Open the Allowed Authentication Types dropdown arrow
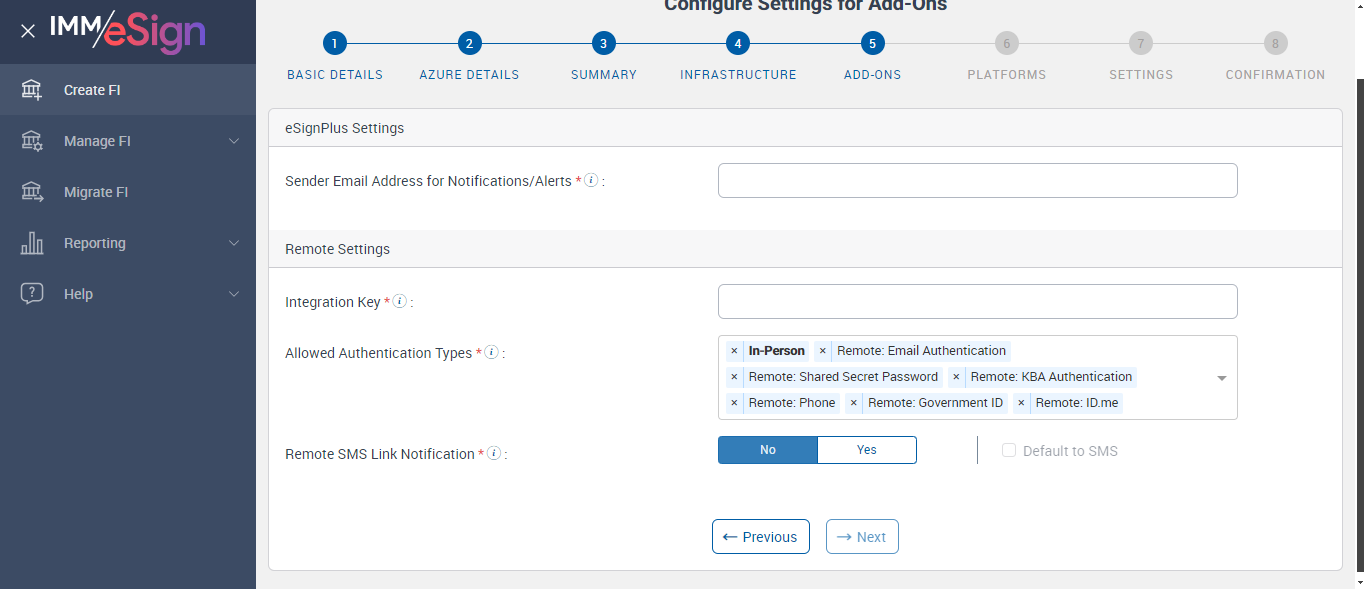 point(1221,378)
